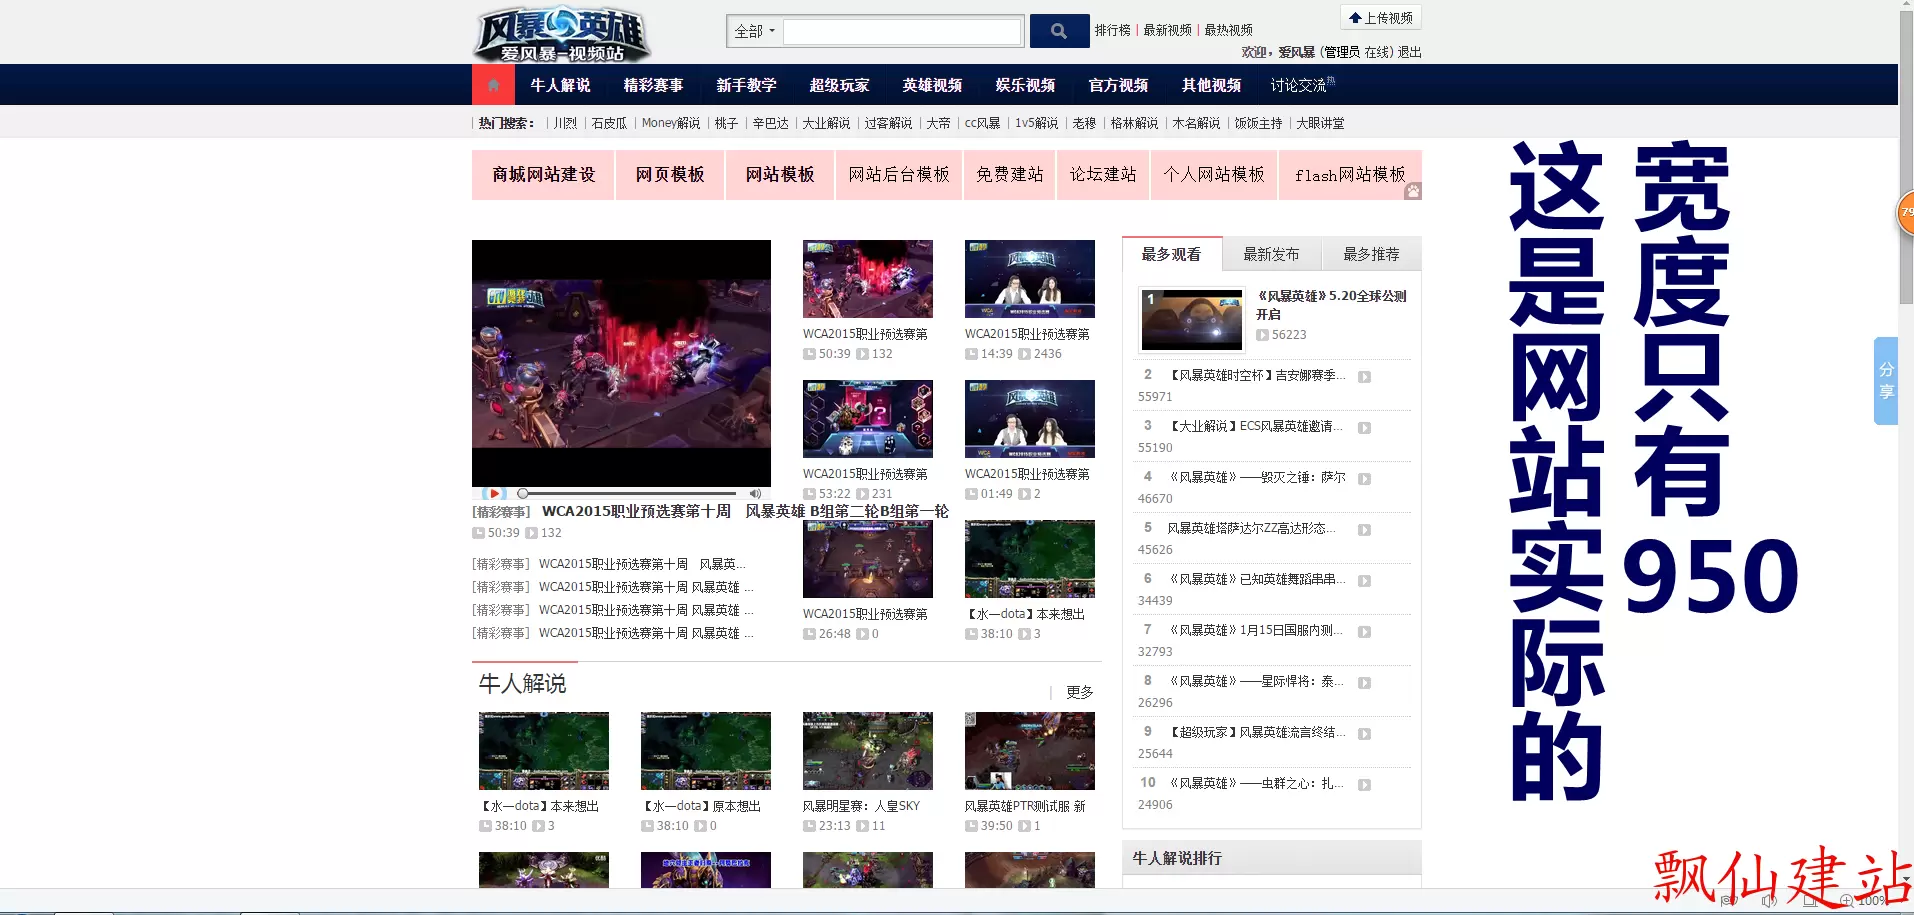The height and width of the screenshot is (915, 1914).
Task: Click play icon beside 塔萨达尔ZZ高达形态 row
Action: 1364,530
